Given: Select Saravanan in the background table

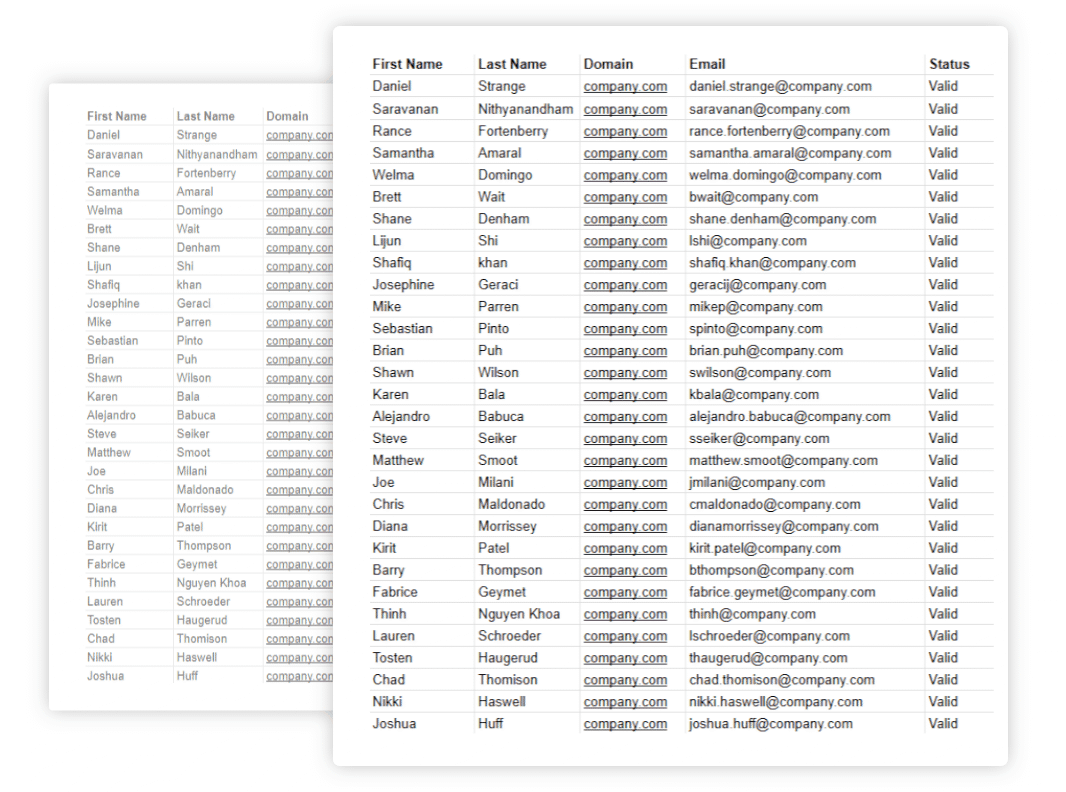Looking at the screenshot, I should pos(114,155).
